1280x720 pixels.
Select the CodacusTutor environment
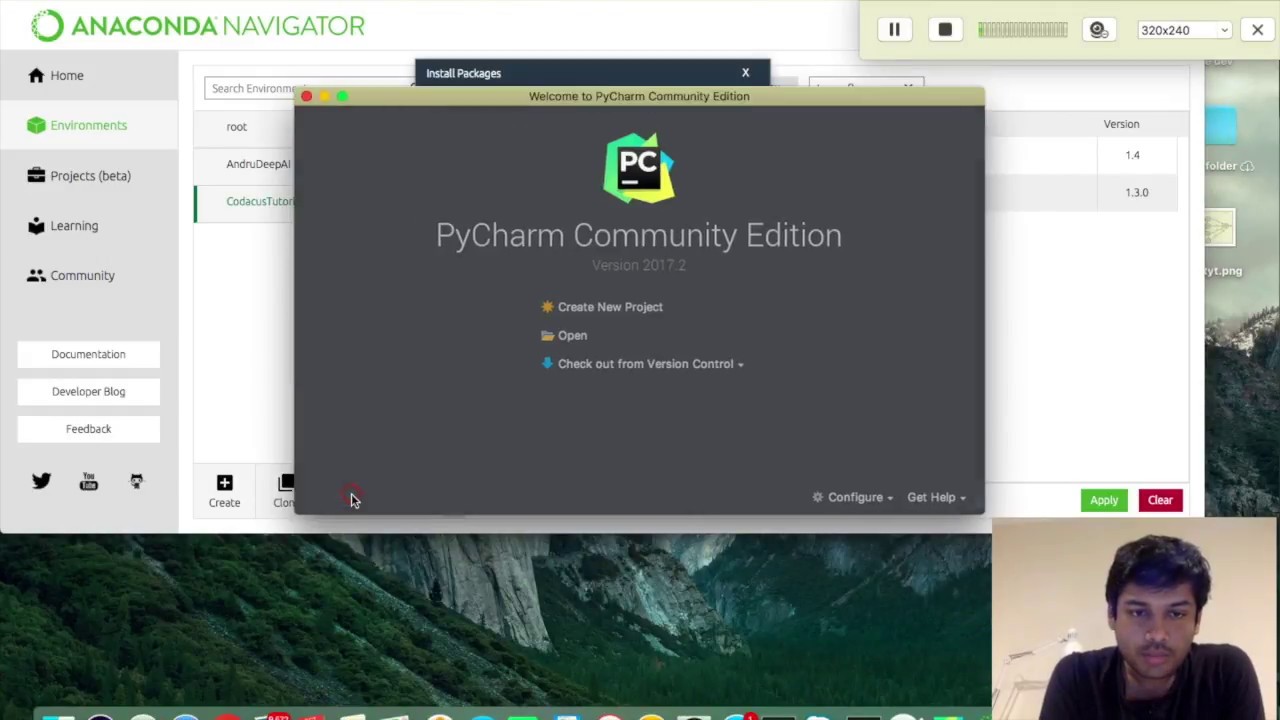(258, 201)
